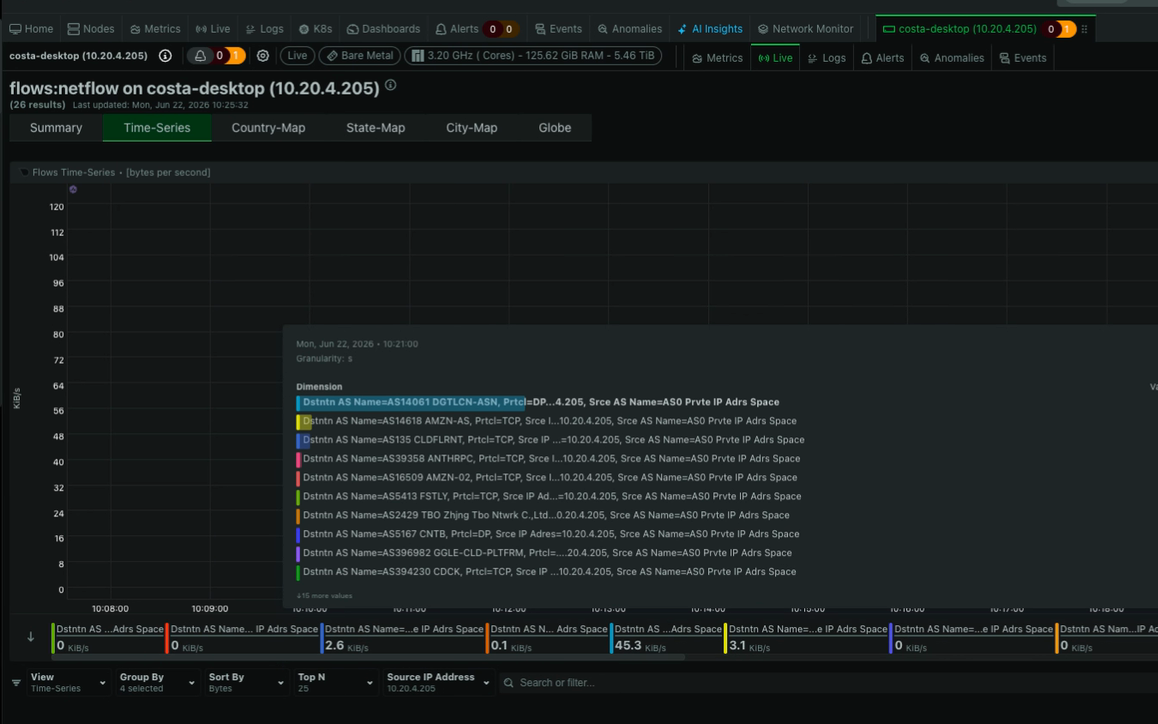This screenshot has height=724, width=1158.
Task: Open the node-level Metrics tab
Action: click(717, 58)
